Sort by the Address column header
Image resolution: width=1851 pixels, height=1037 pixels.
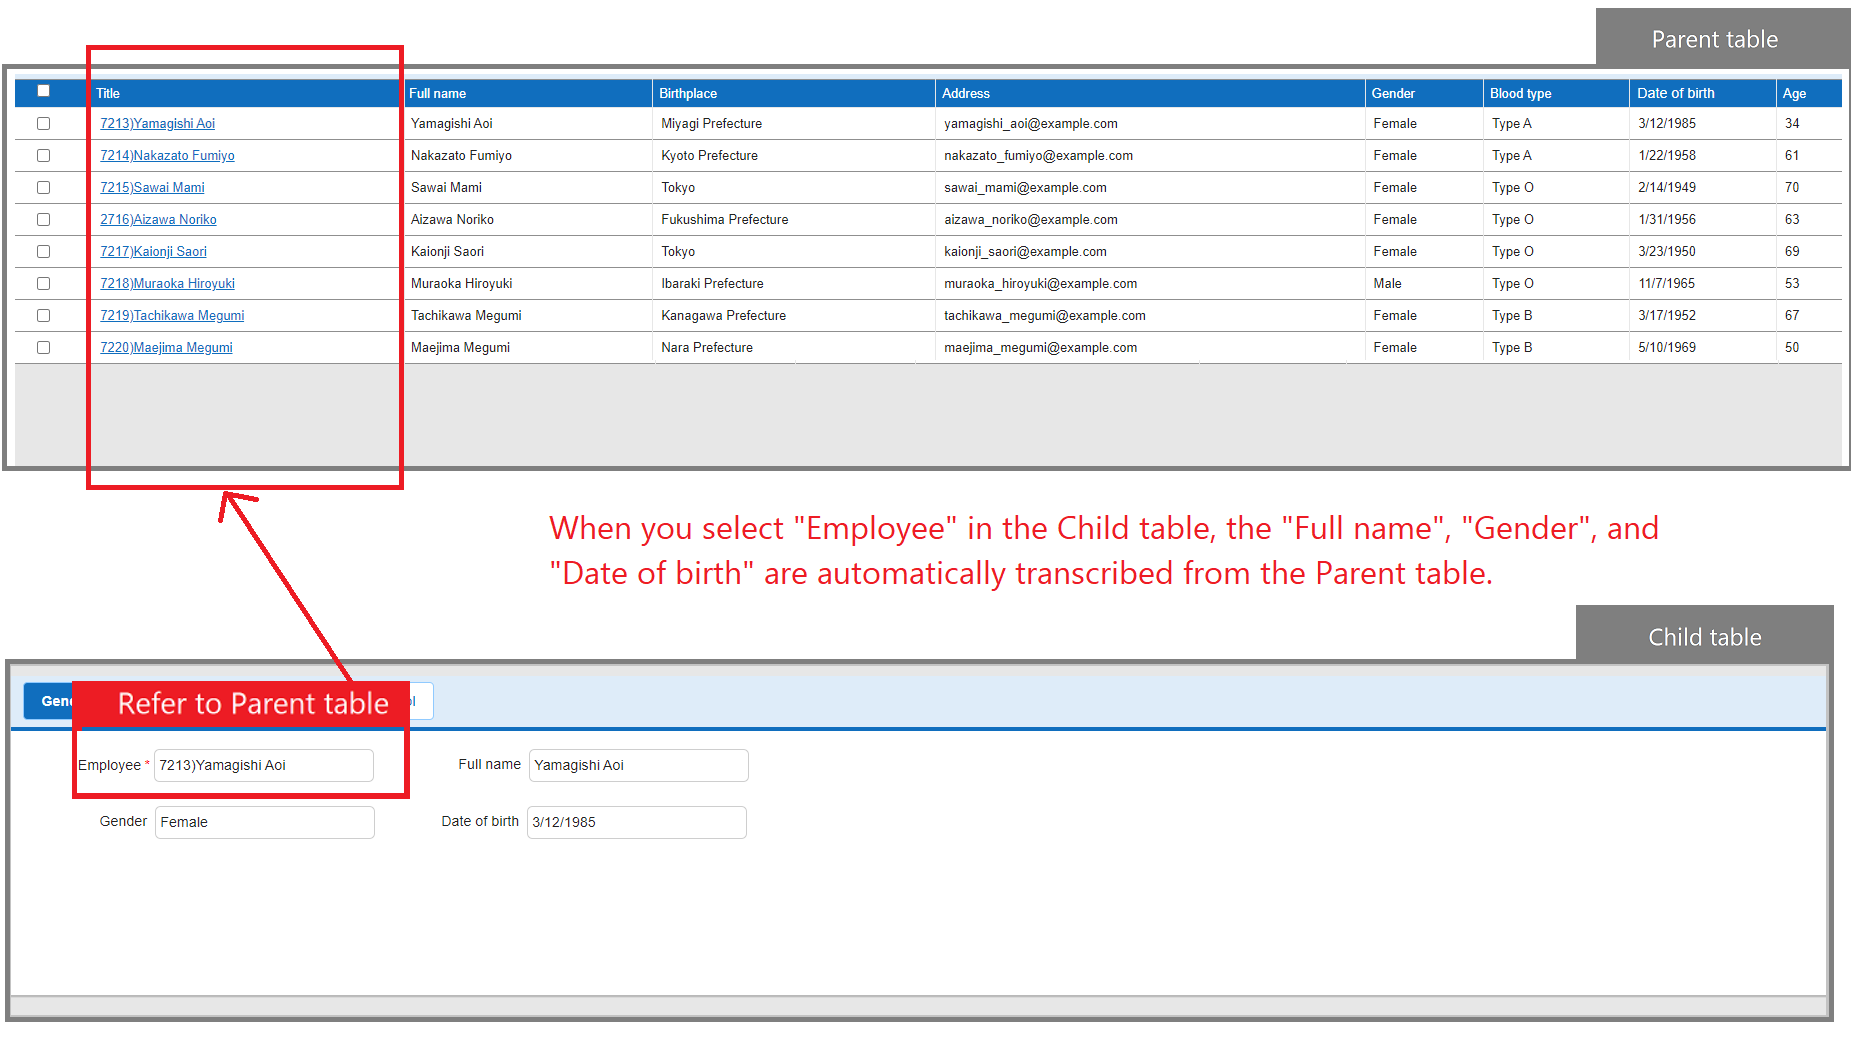(1150, 93)
